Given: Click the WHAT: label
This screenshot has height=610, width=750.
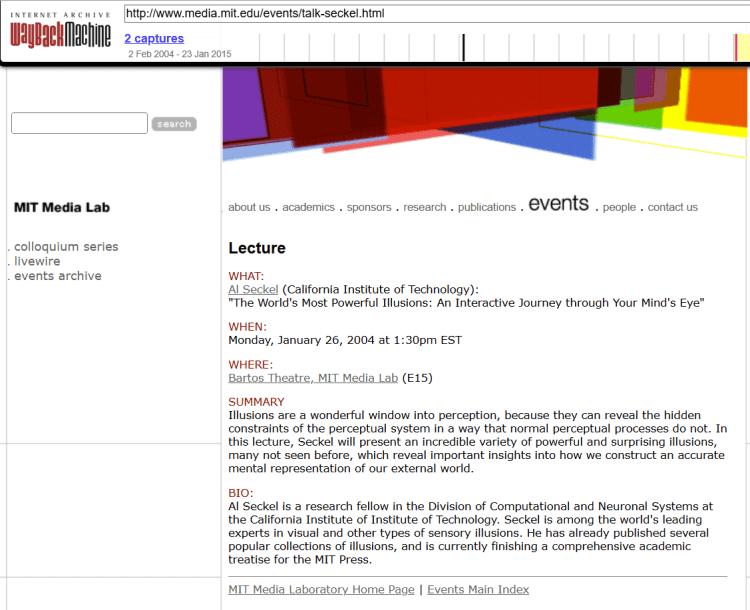Looking at the screenshot, I should (246, 276).
